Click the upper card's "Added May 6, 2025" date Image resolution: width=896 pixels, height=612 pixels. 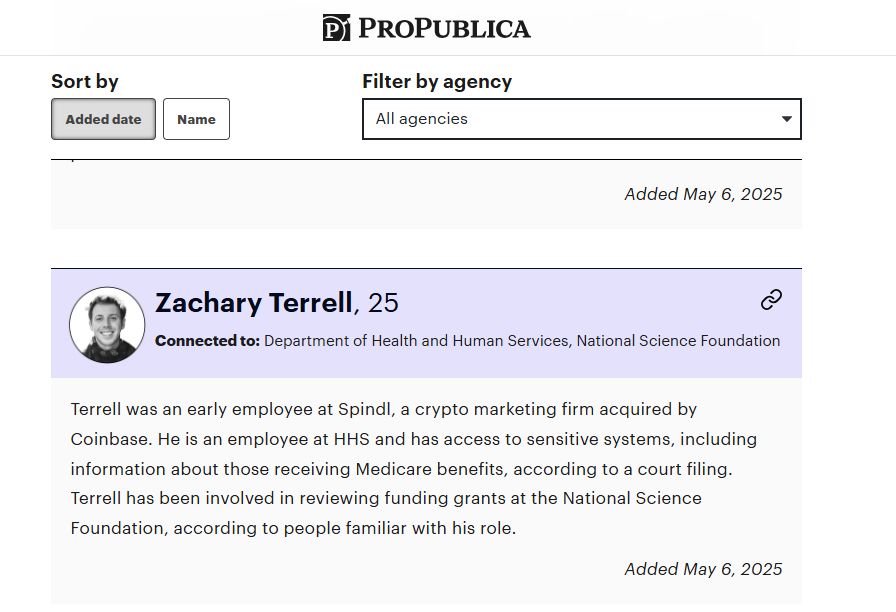point(703,194)
